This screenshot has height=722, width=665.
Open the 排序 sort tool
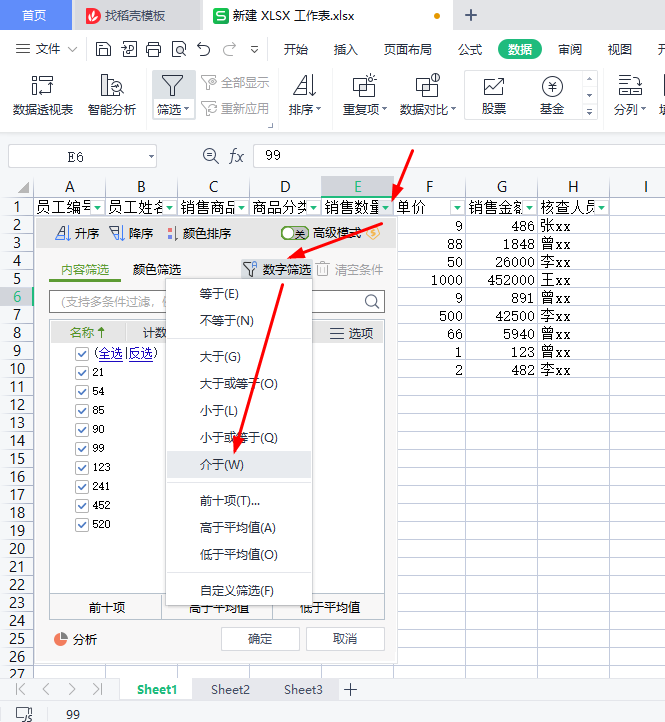(x=305, y=95)
